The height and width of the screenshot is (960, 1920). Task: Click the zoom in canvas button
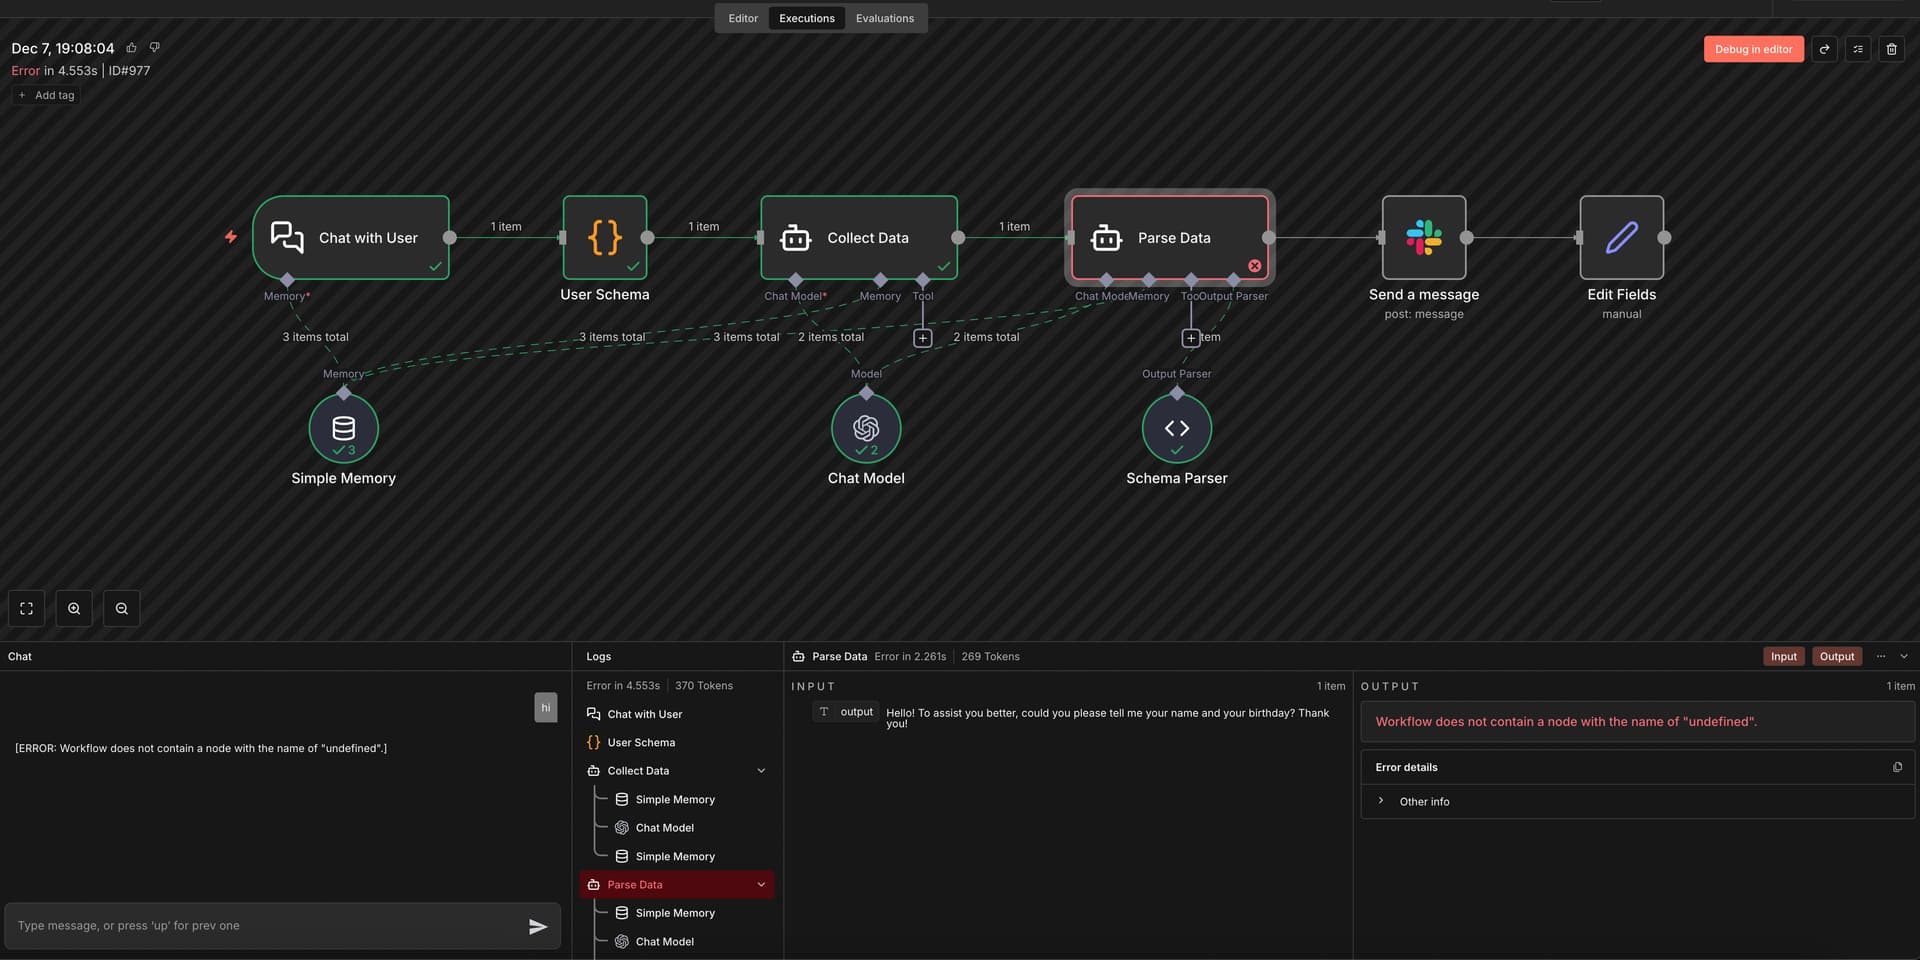[74, 608]
